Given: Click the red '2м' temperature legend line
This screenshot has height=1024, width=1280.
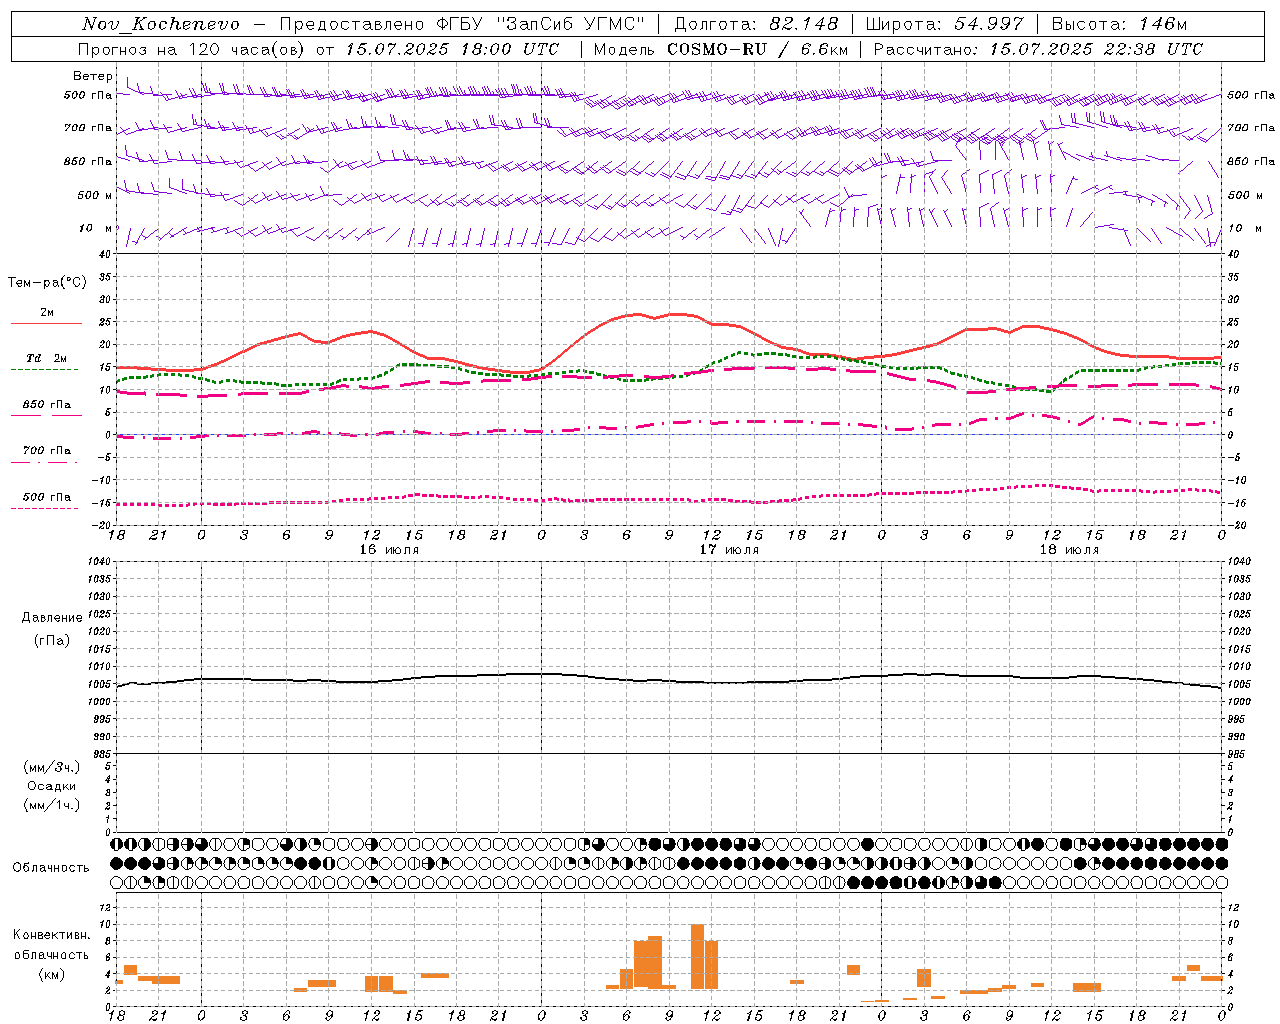Looking at the screenshot, I should tap(46, 323).
